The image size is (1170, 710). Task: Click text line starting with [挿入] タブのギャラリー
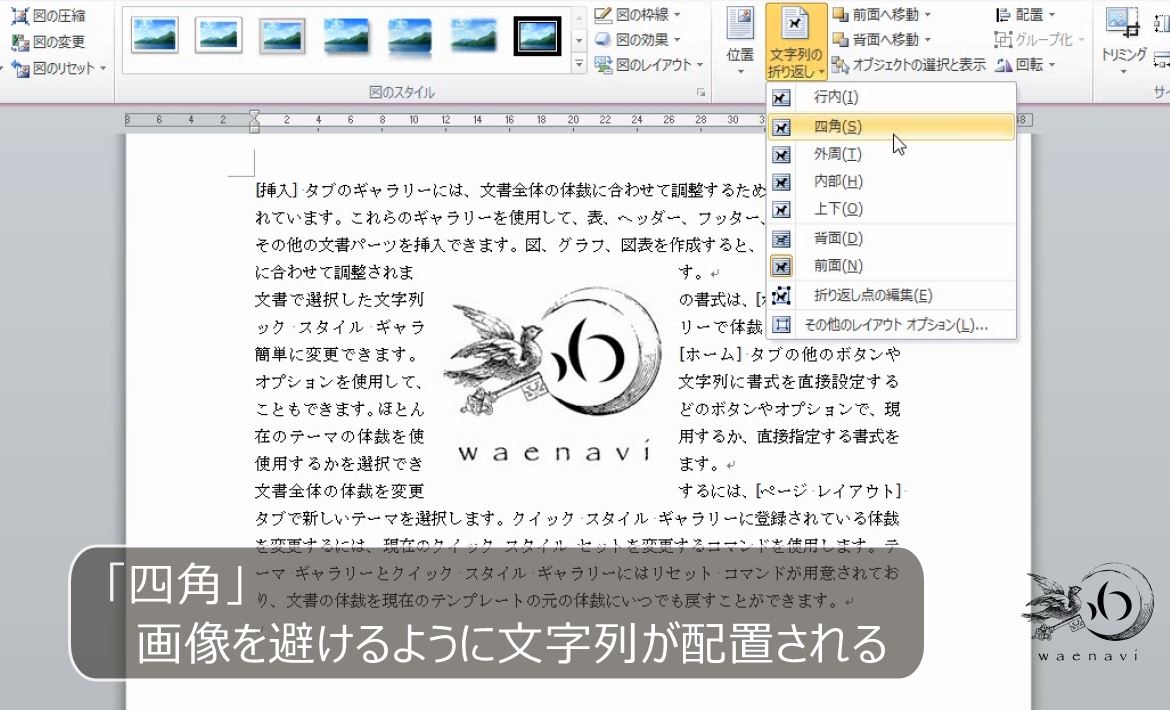tap(510, 190)
